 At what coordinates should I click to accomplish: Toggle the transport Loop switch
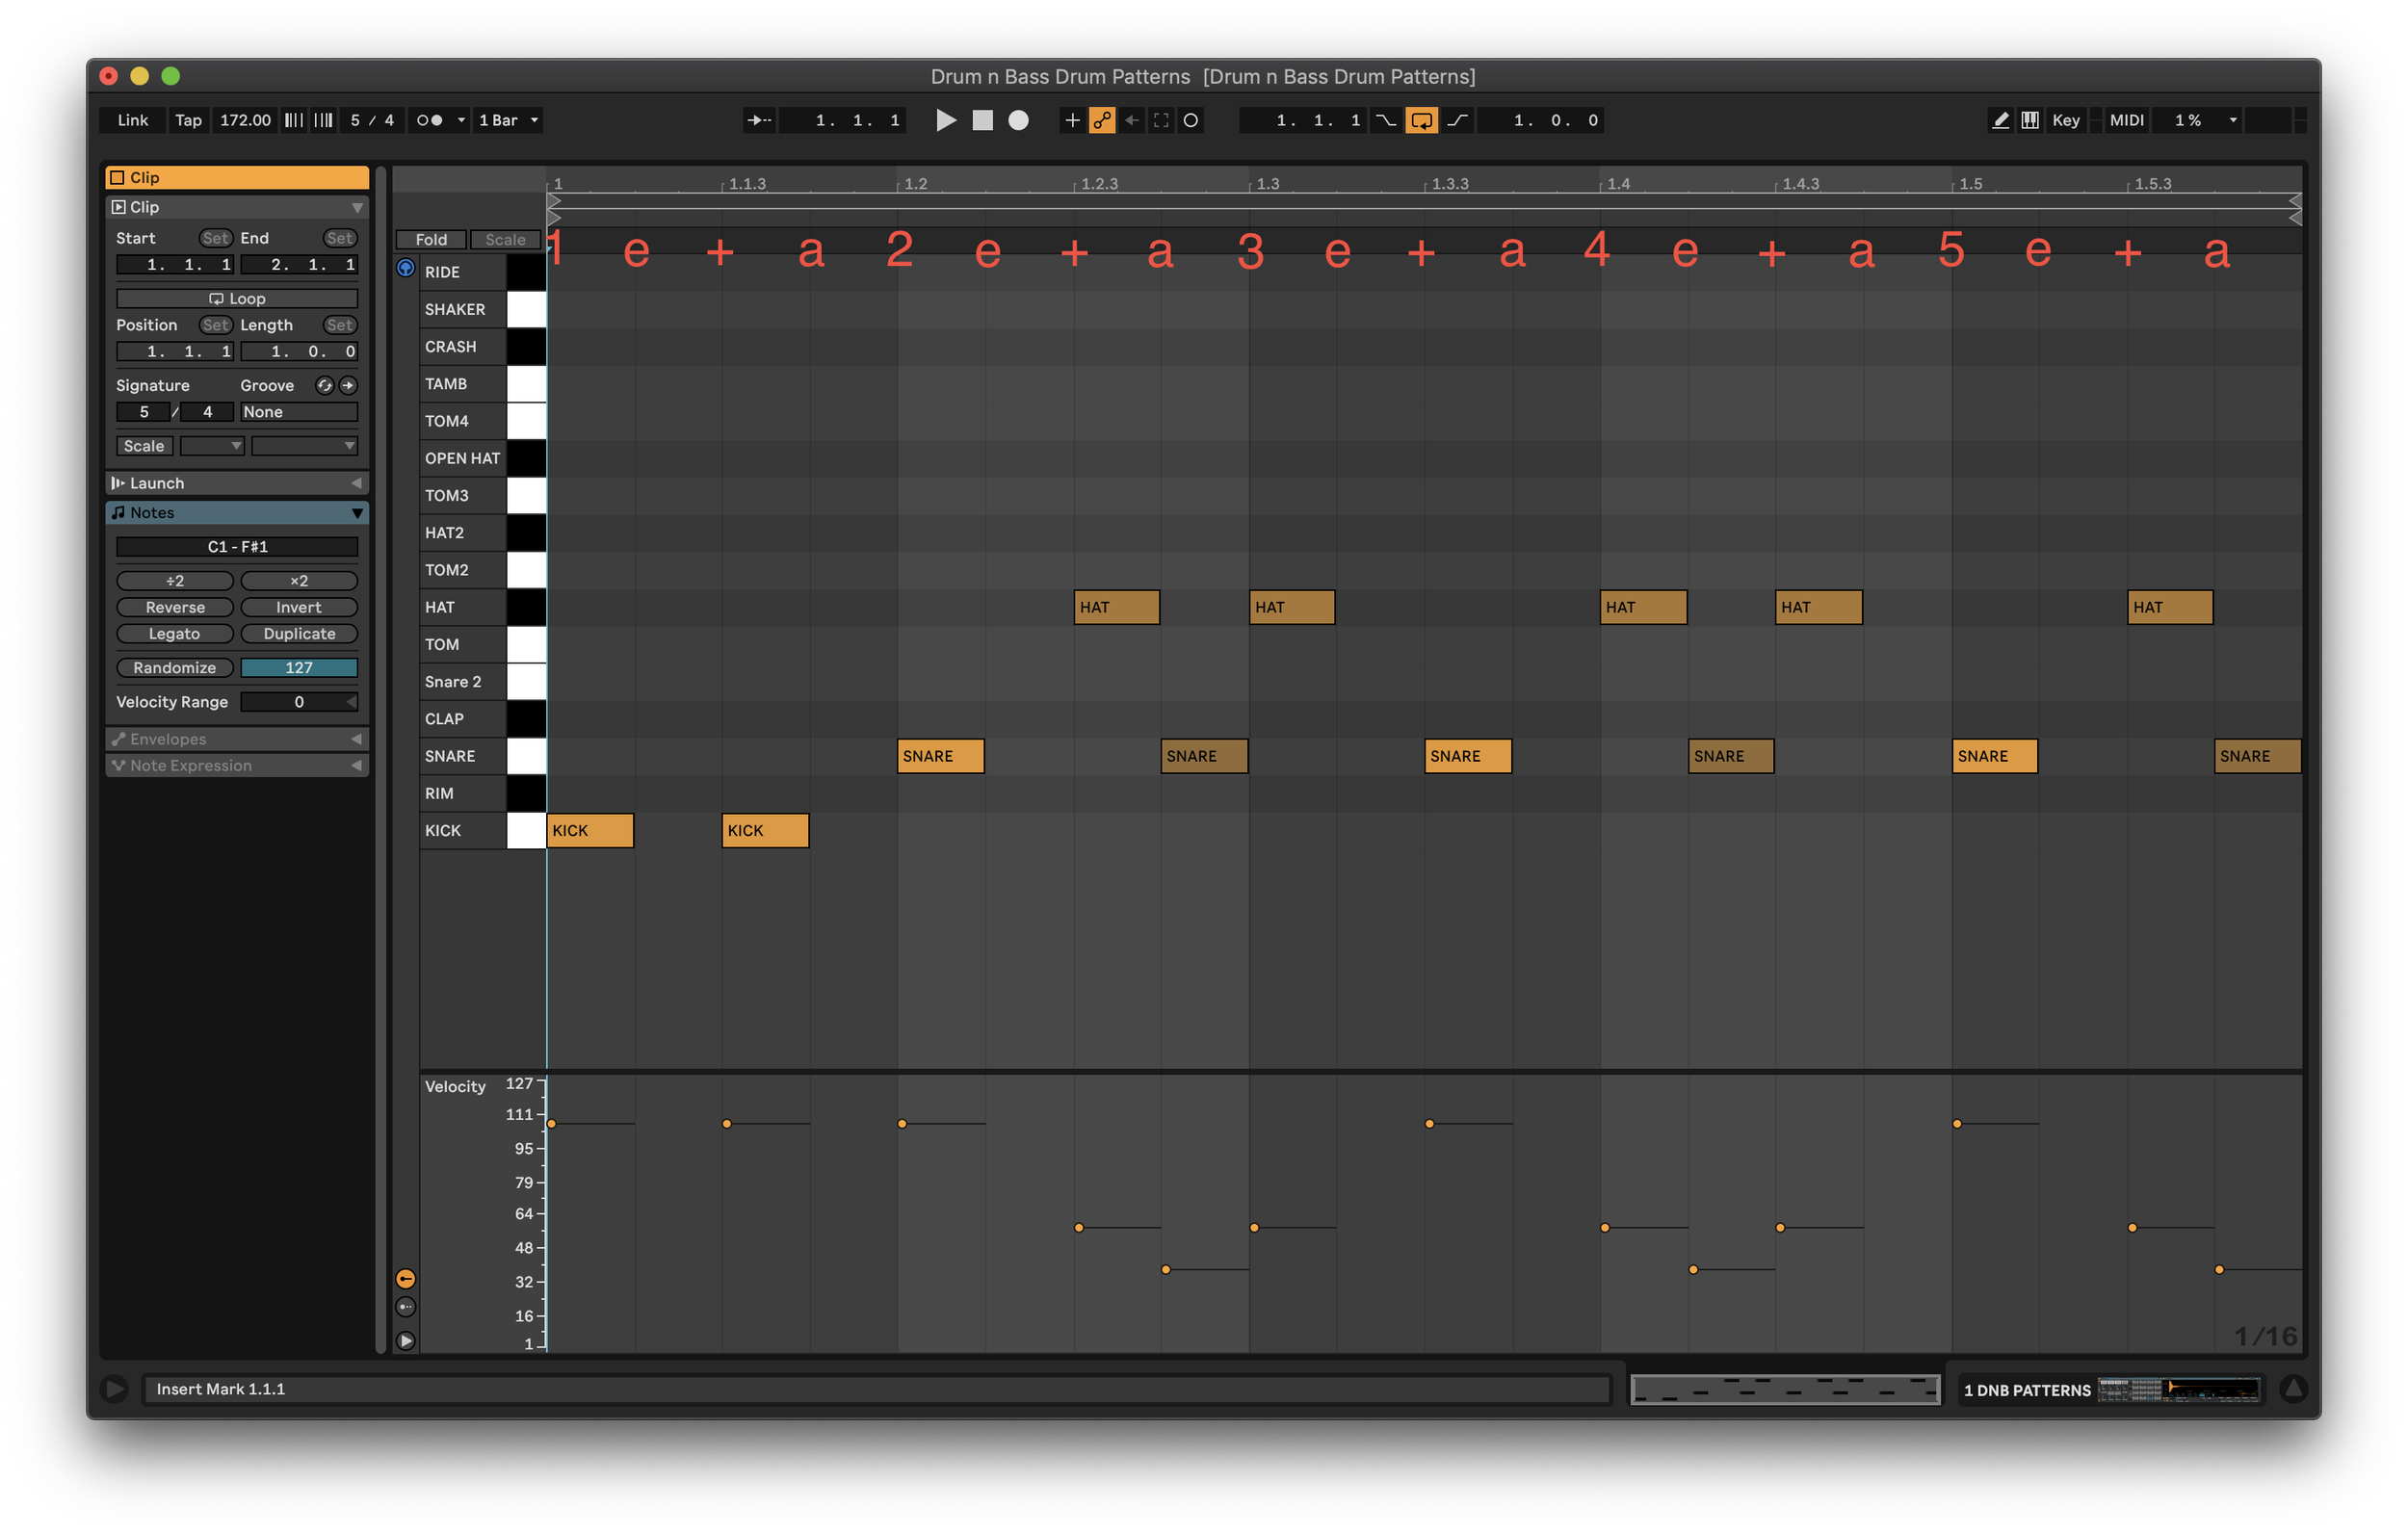click(1421, 120)
